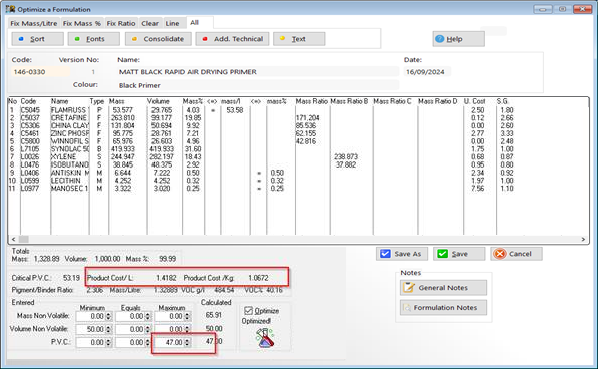Click Consolidate button

pos(158,39)
